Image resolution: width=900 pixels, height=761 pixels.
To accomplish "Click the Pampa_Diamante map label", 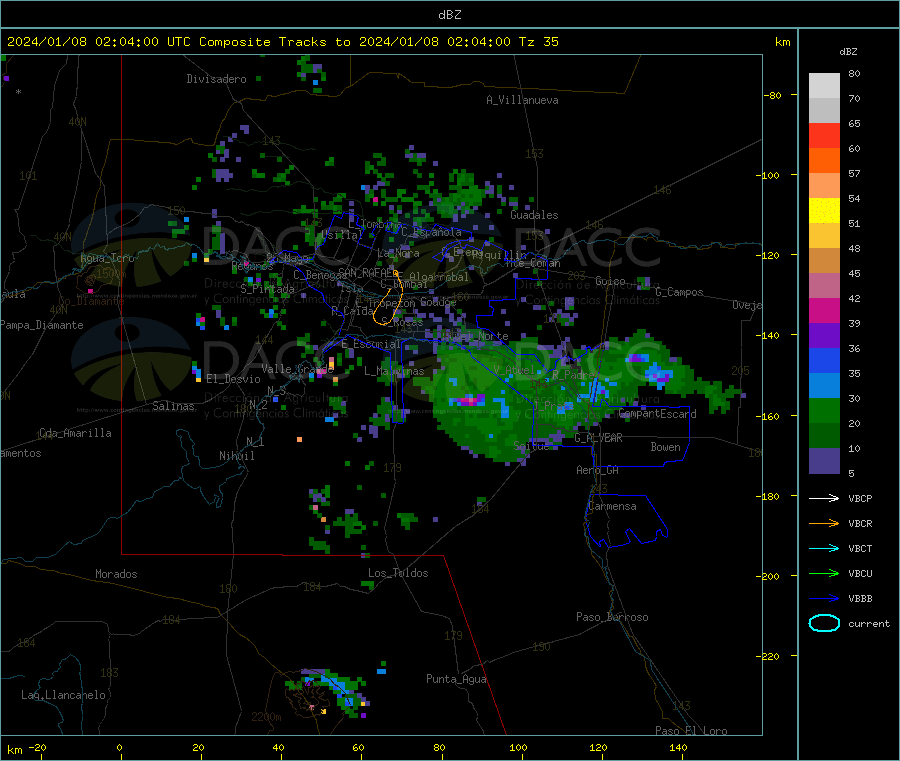I will [42, 325].
